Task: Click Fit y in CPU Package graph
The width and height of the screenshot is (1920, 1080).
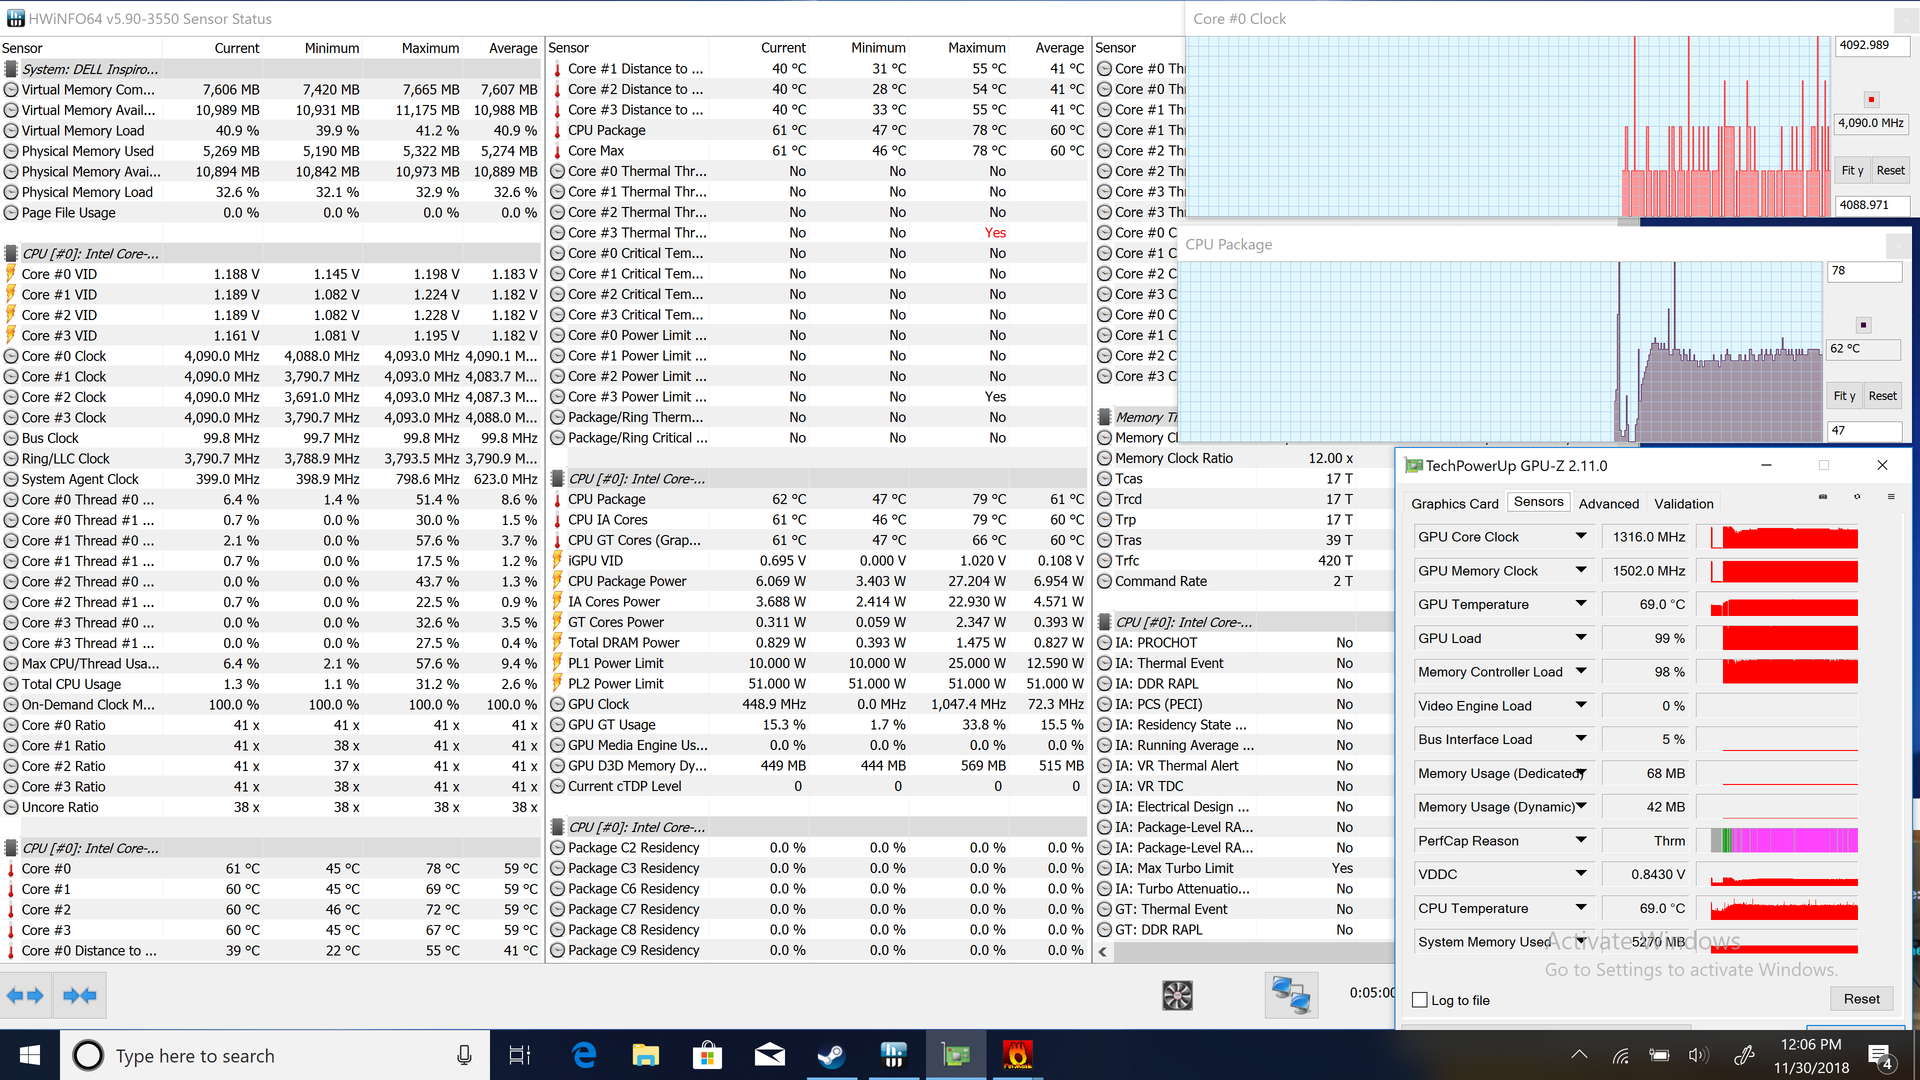Action: [x=1844, y=396]
